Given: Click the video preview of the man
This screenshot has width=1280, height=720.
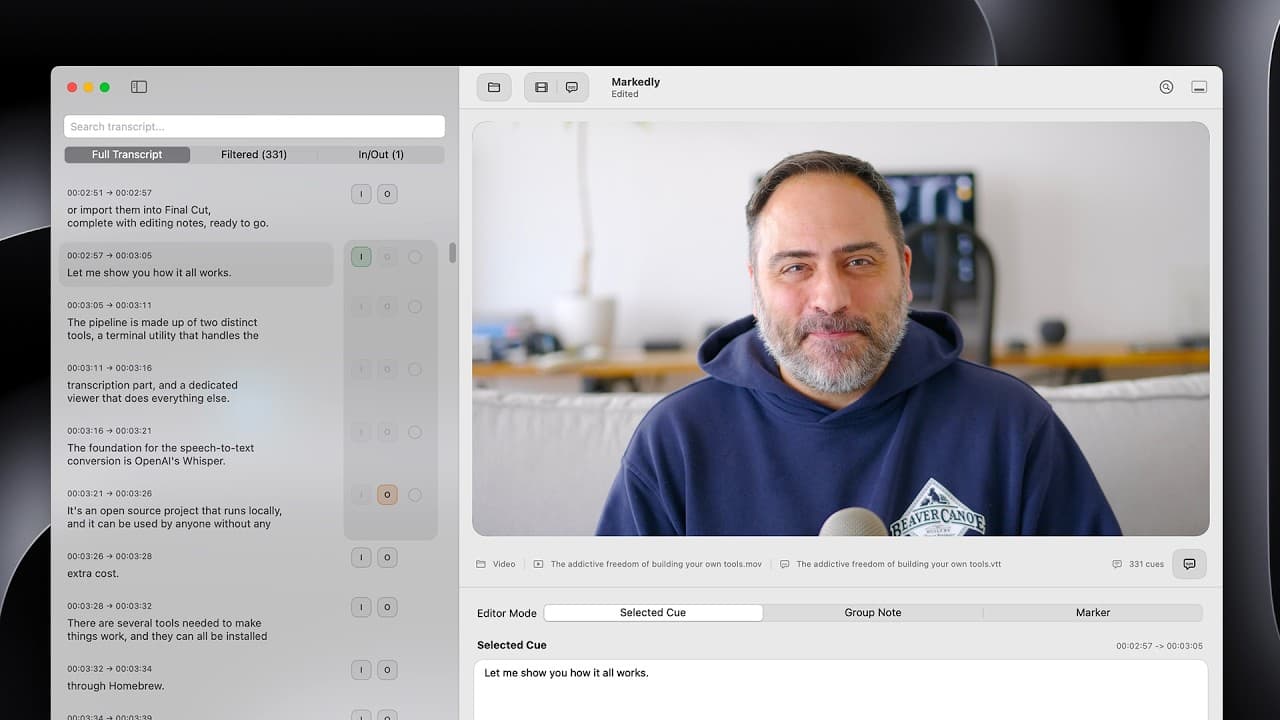Looking at the screenshot, I should pos(841,329).
